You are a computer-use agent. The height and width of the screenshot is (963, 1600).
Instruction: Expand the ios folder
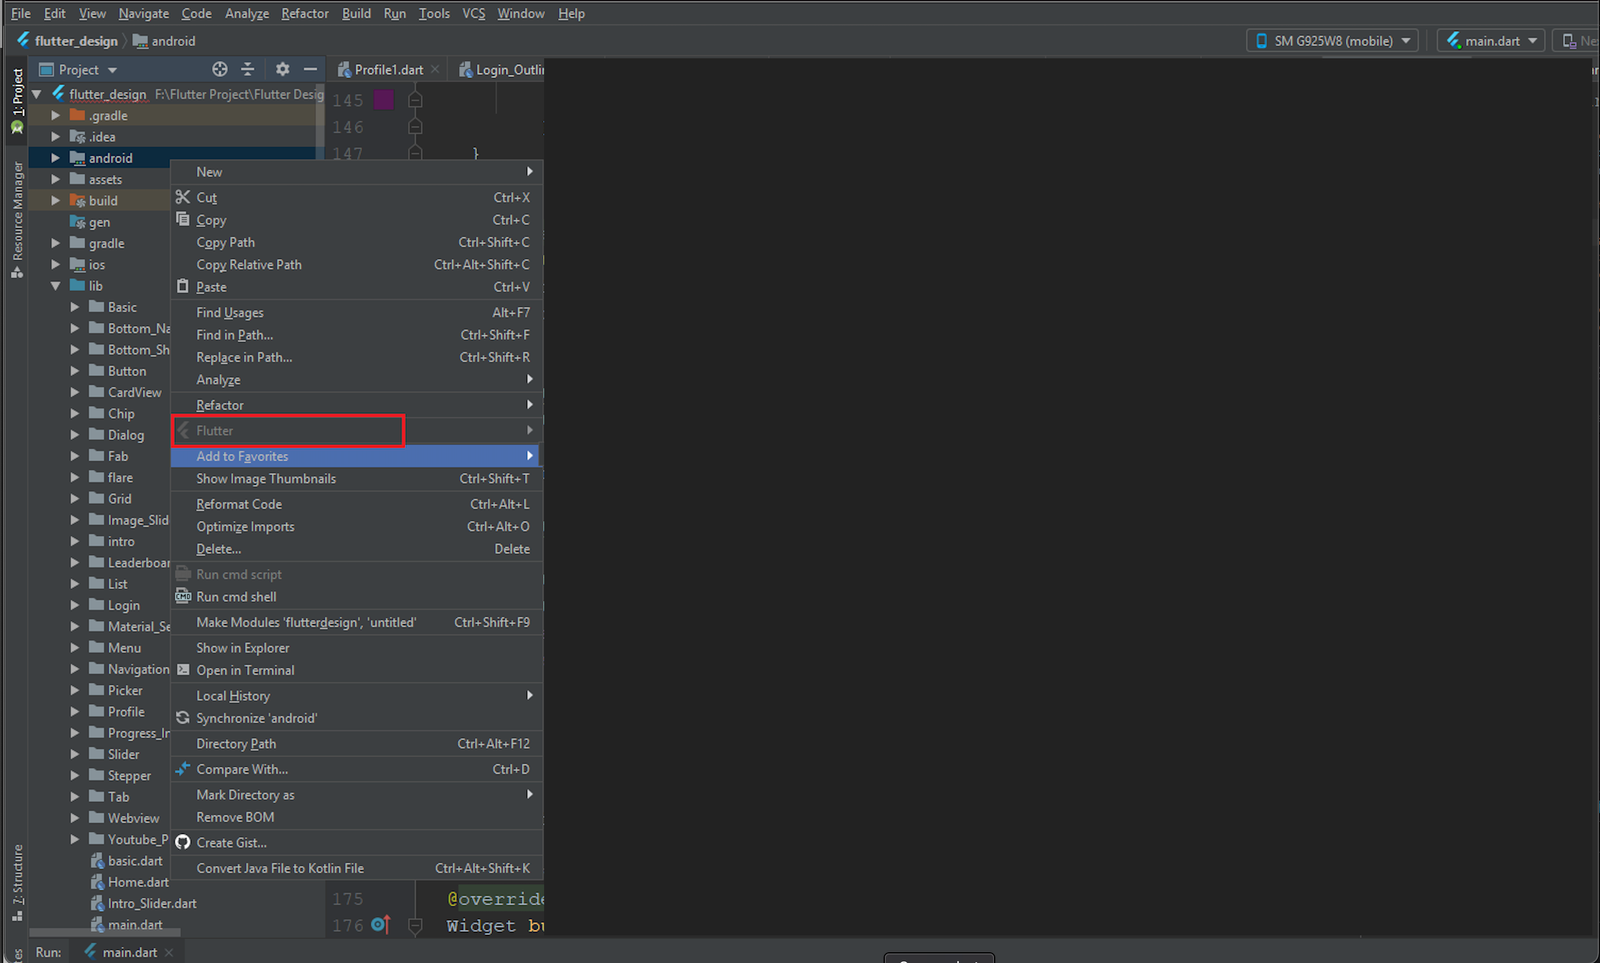[x=57, y=264]
